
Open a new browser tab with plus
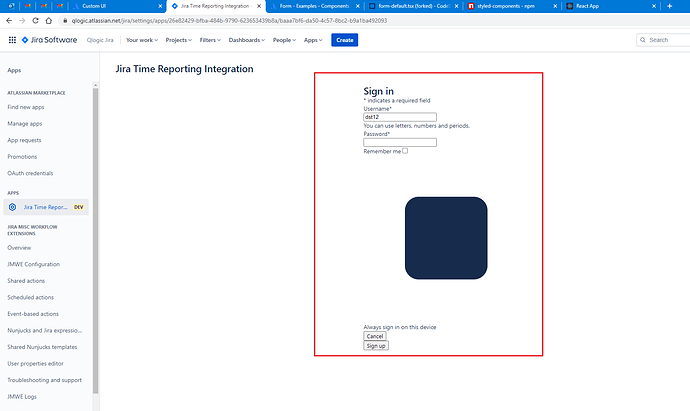(669, 6)
